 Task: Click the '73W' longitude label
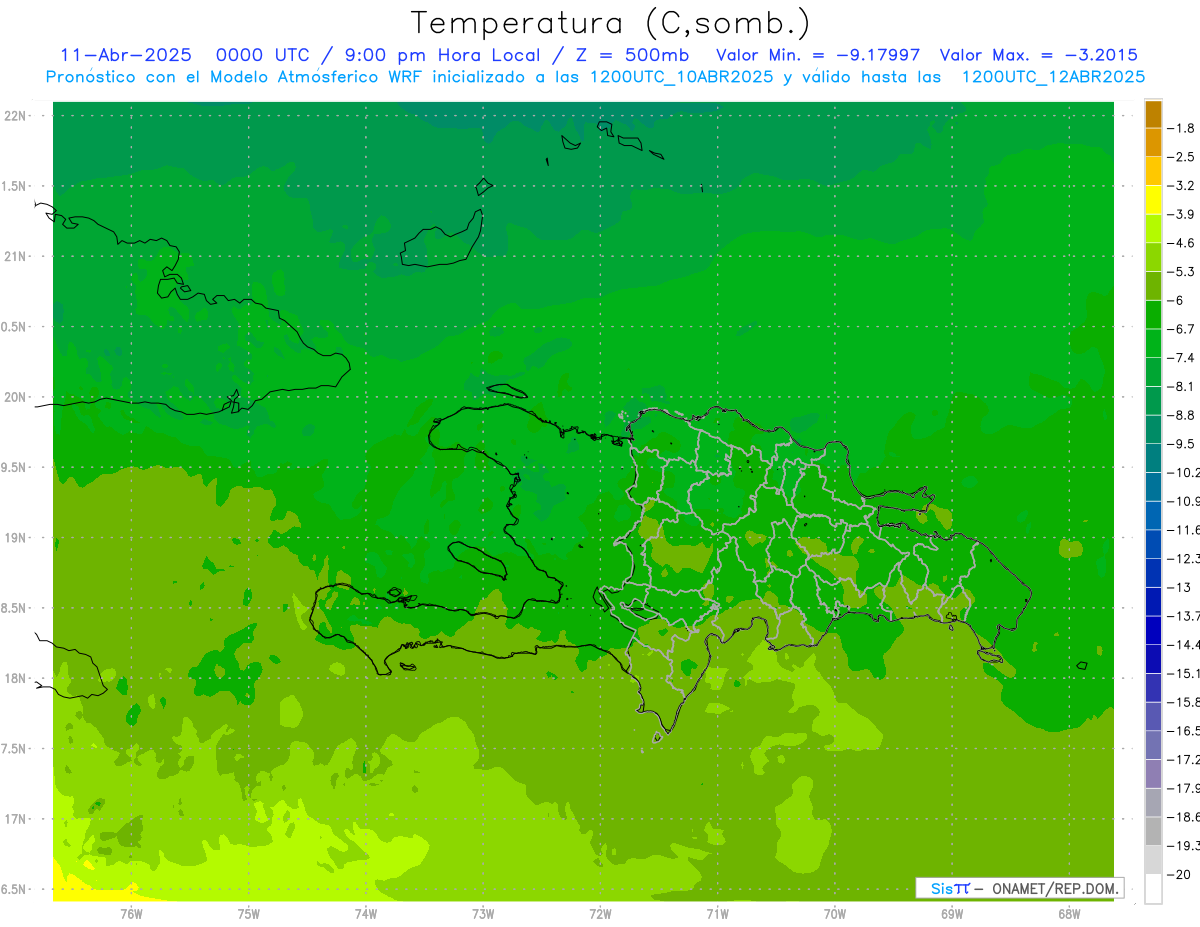tap(483, 913)
